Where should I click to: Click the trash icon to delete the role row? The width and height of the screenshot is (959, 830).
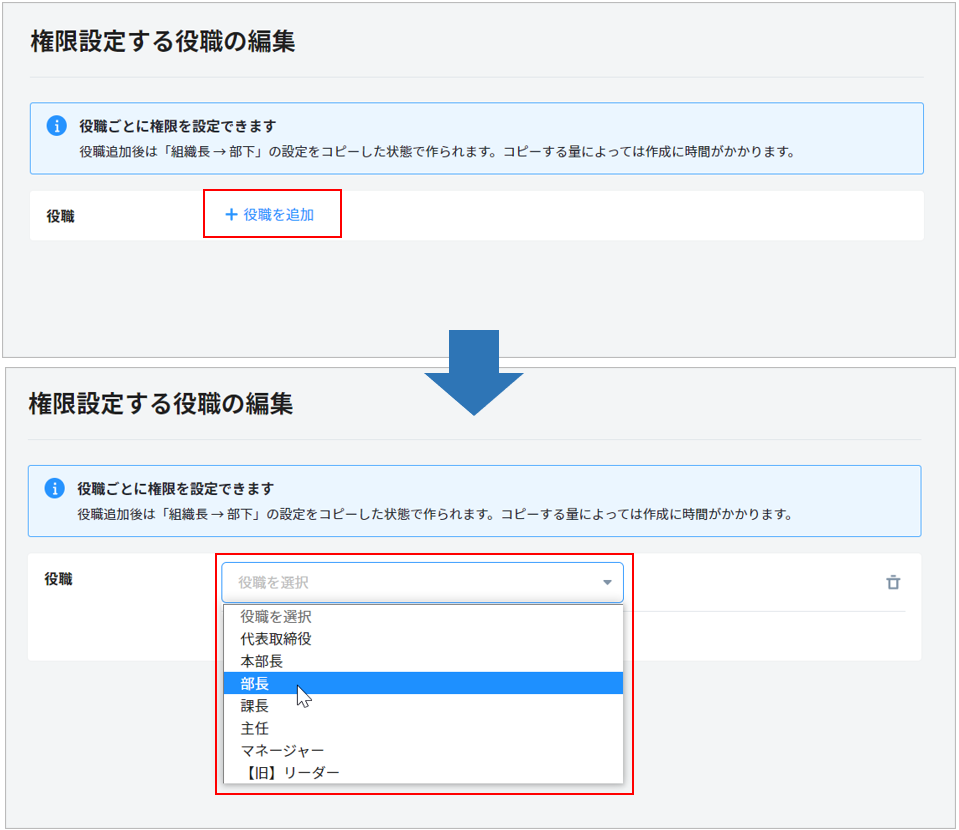893,582
